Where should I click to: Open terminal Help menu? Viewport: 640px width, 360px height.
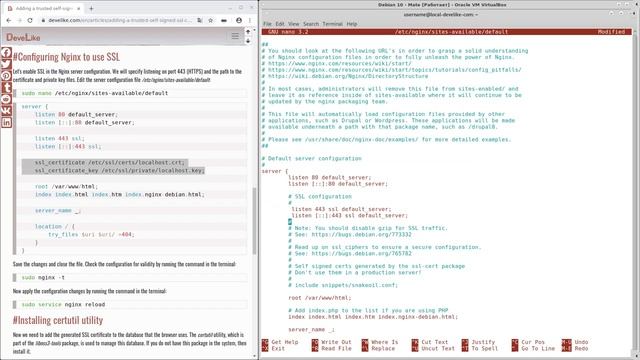(x=352, y=24)
